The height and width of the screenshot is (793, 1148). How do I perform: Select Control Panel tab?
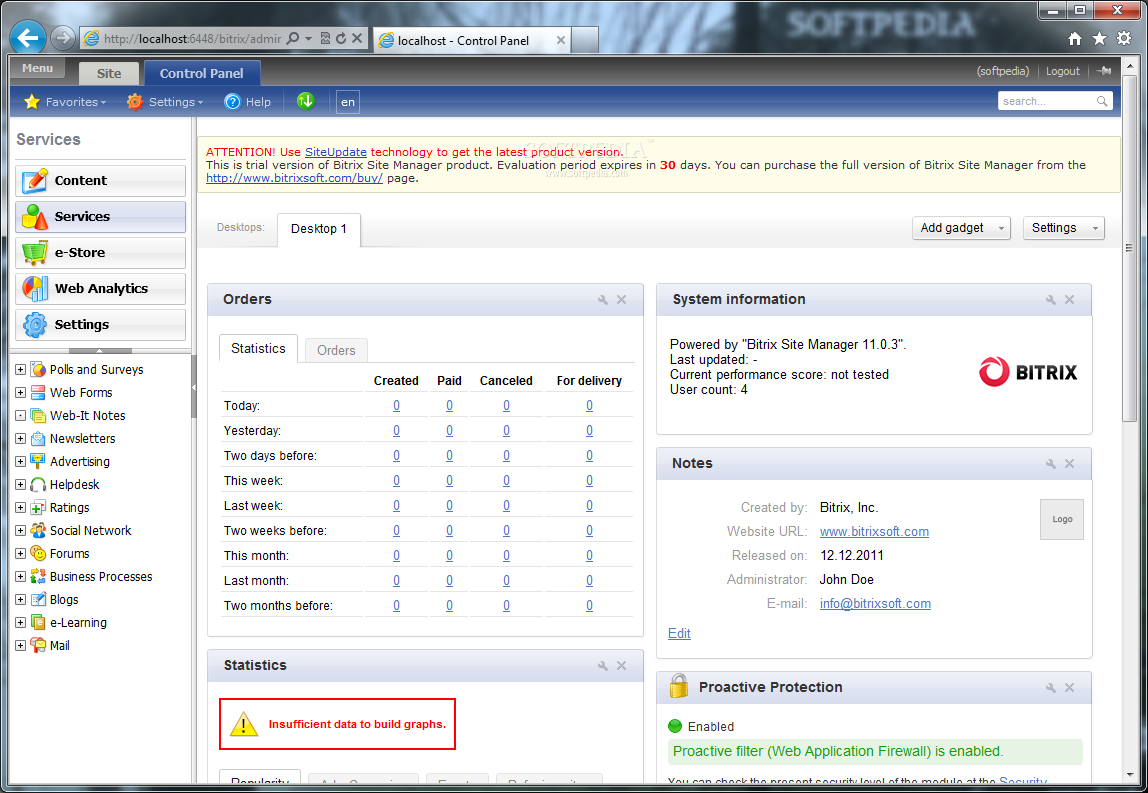point(201,73)
